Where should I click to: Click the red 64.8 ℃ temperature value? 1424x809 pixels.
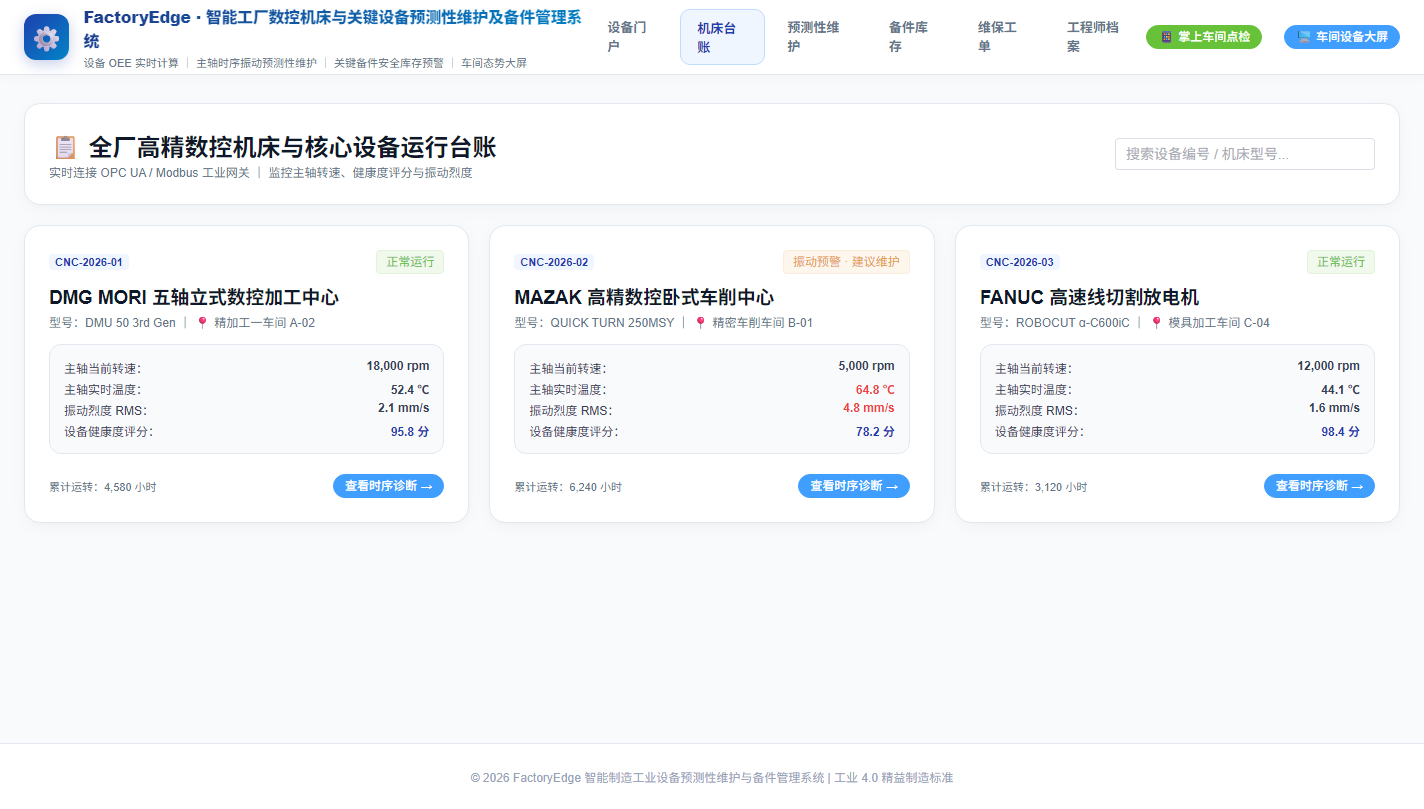(876, 390)
